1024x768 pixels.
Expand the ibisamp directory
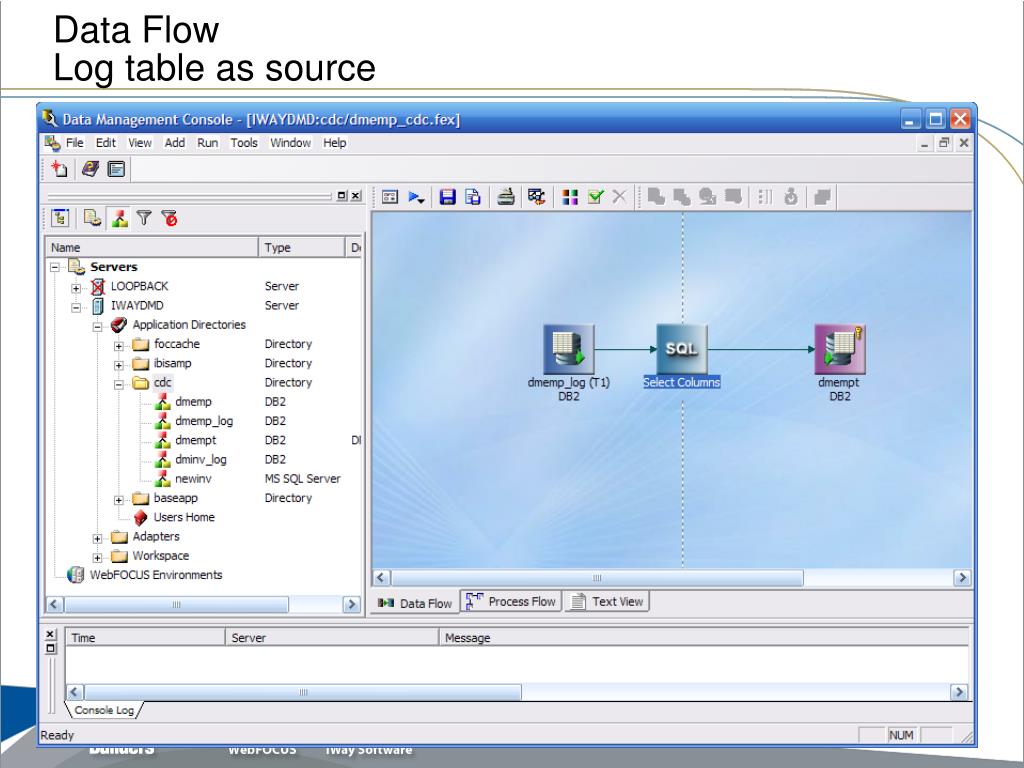[119, 365]
